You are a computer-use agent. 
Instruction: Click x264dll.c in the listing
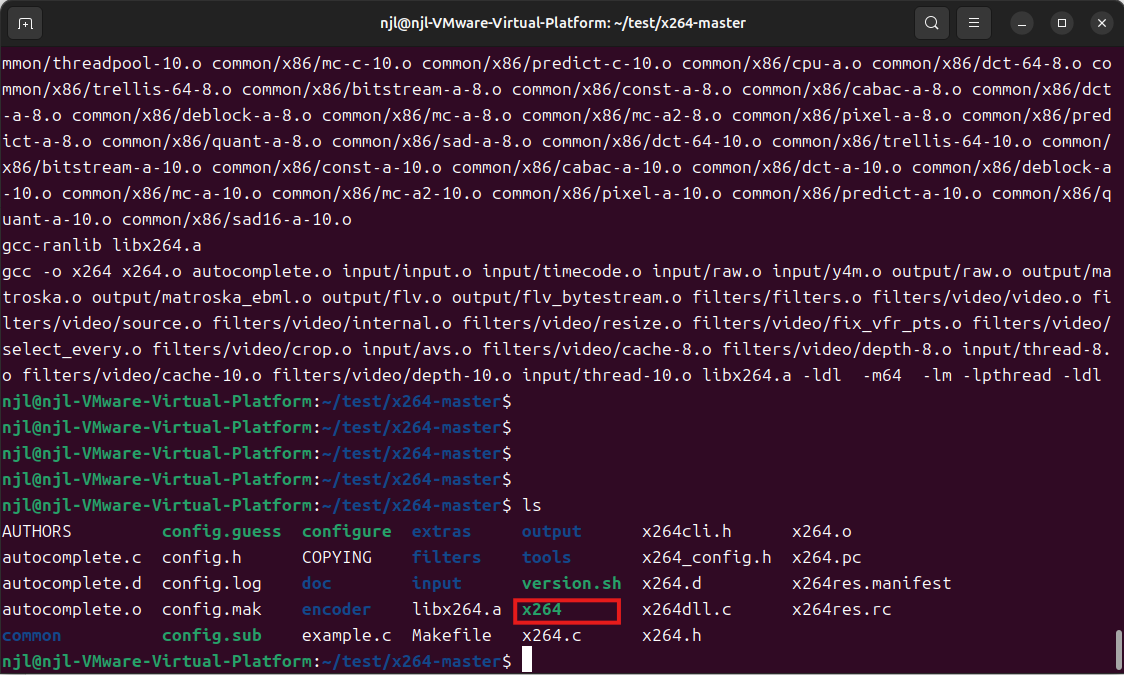(687, 609)
